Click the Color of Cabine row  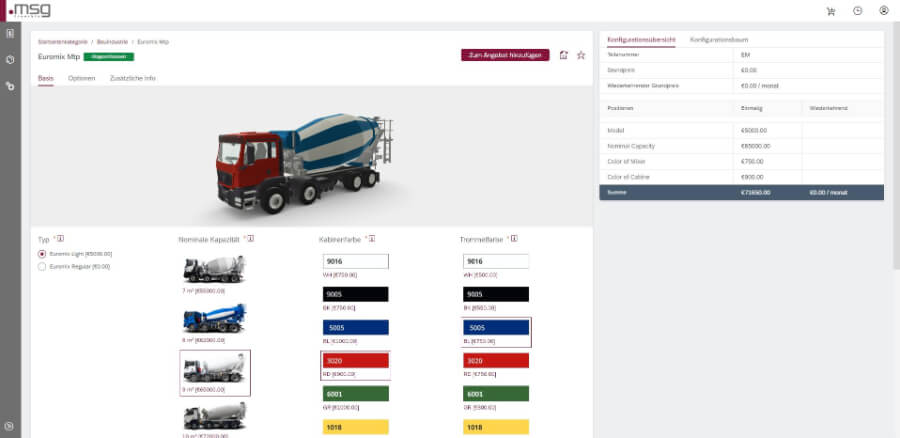pos(742,177)
